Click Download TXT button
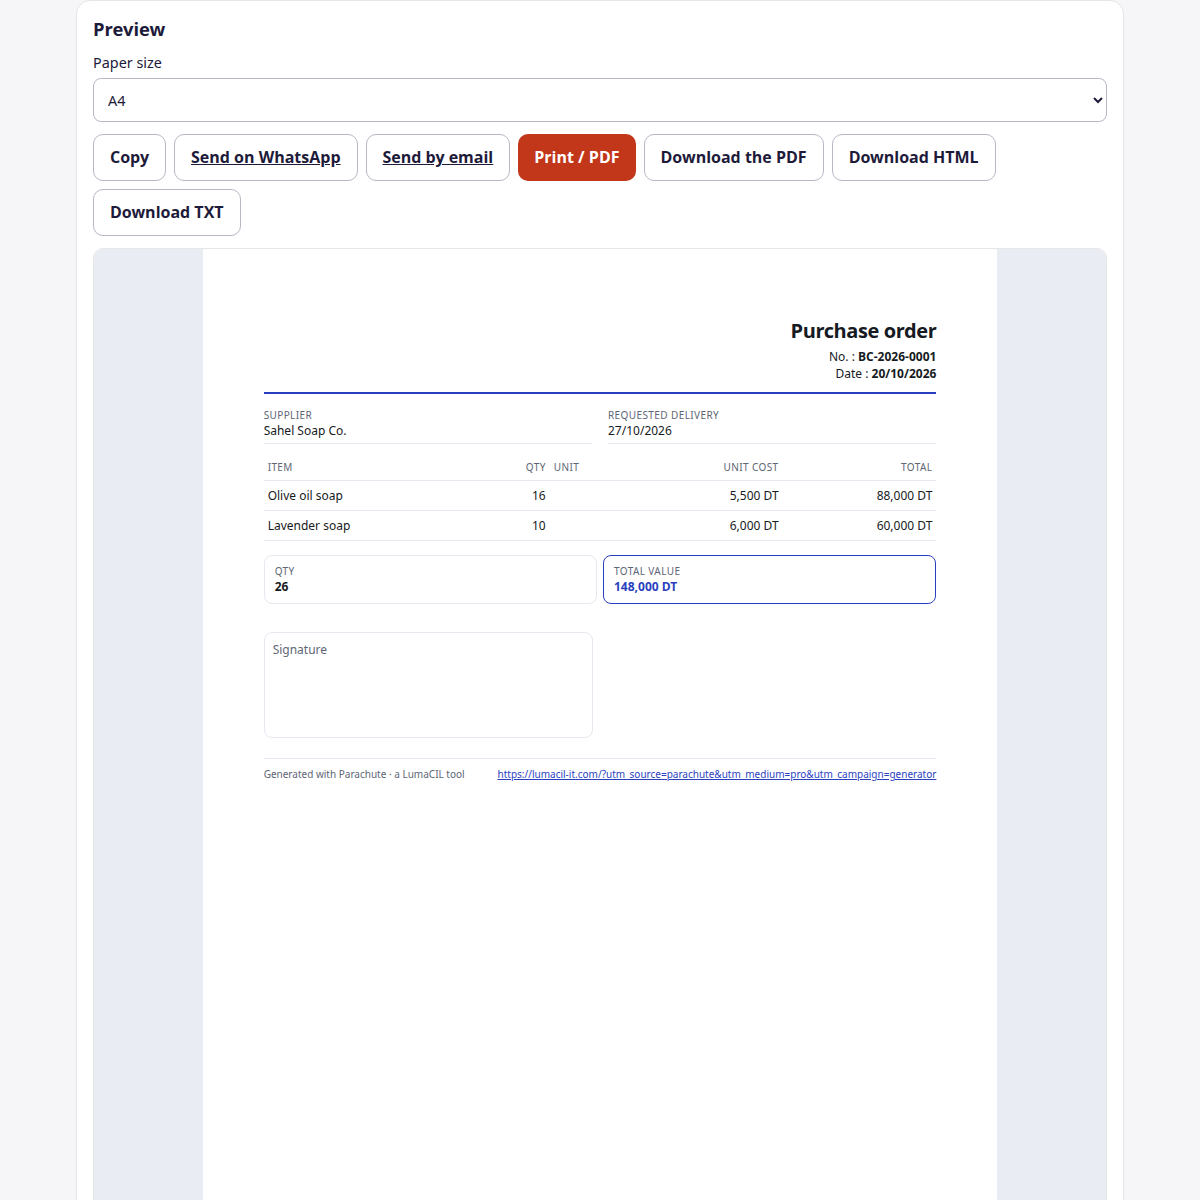Screen dimensions: 1200x1200 pyautogui.click(x=167, y=212)
